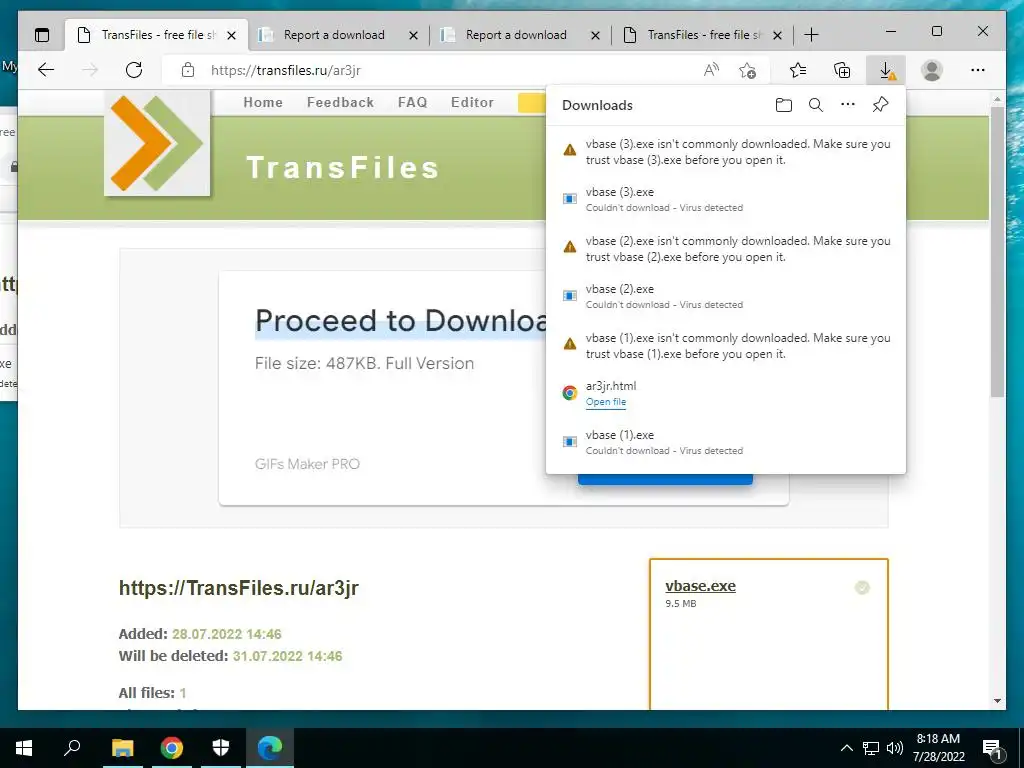Open the FAQ menu item
The width and height of the screenshot is (1024, 768).
click(x=412, y=103)
